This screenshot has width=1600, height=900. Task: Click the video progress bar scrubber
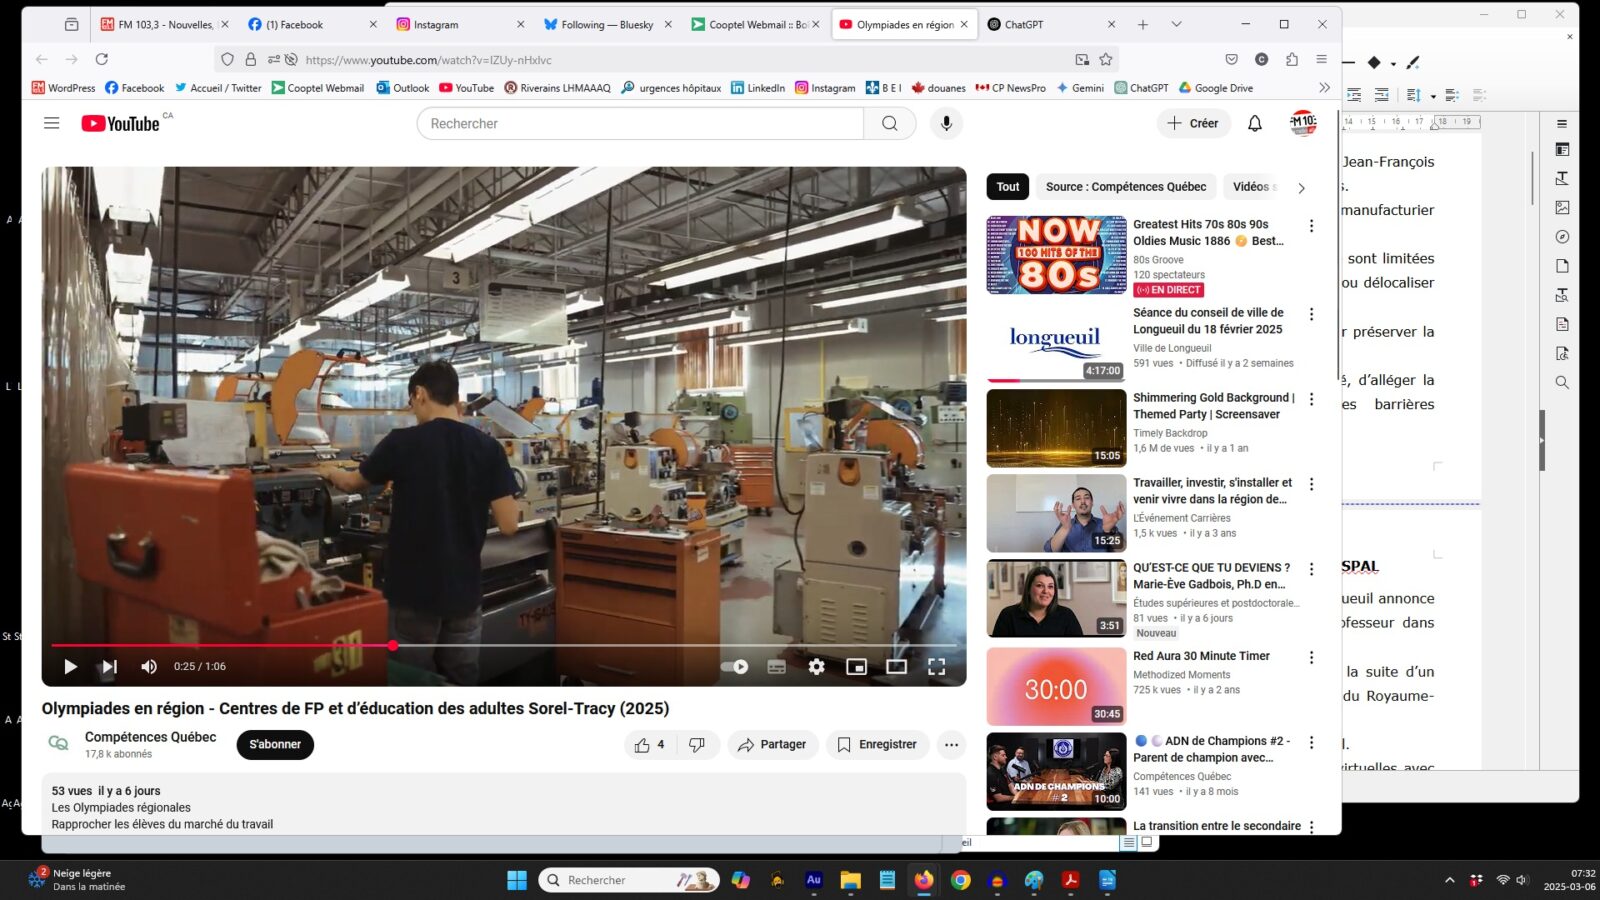pos(393,646)
